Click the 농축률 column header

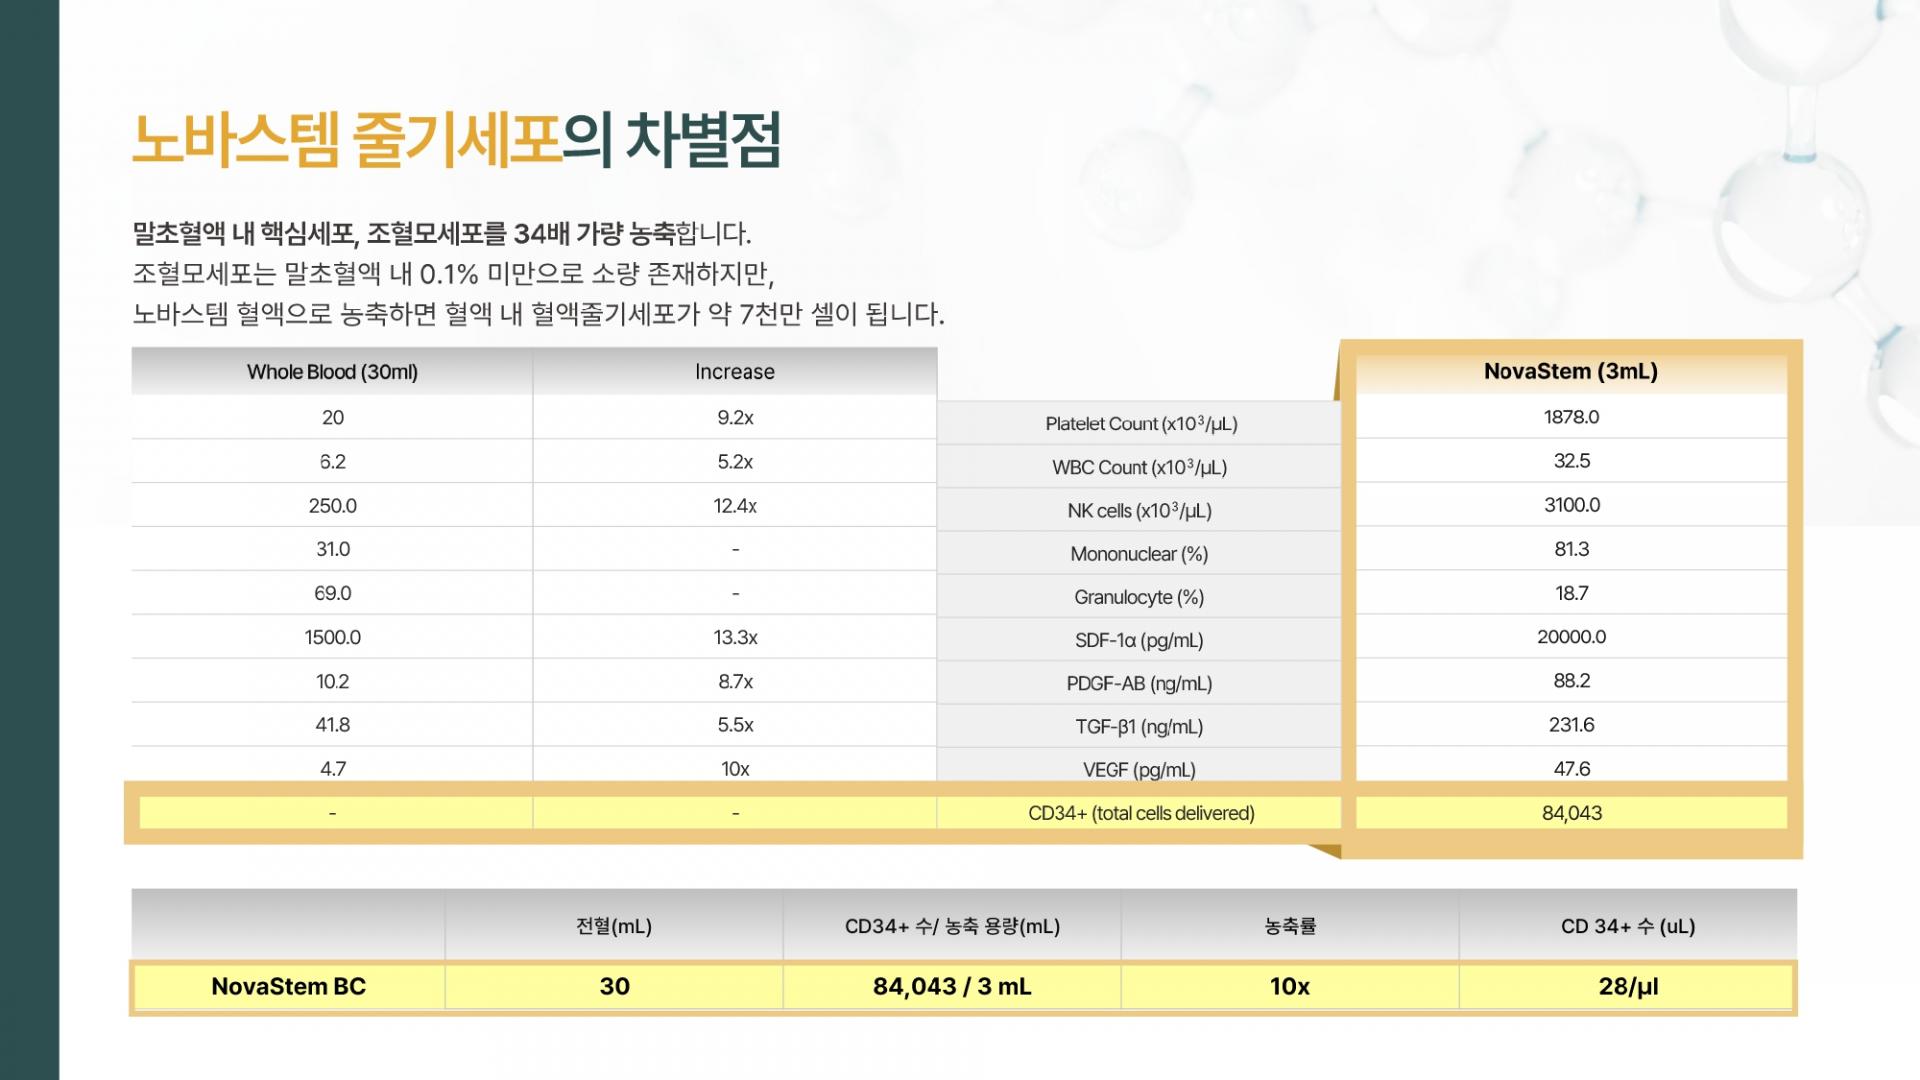1289,926
